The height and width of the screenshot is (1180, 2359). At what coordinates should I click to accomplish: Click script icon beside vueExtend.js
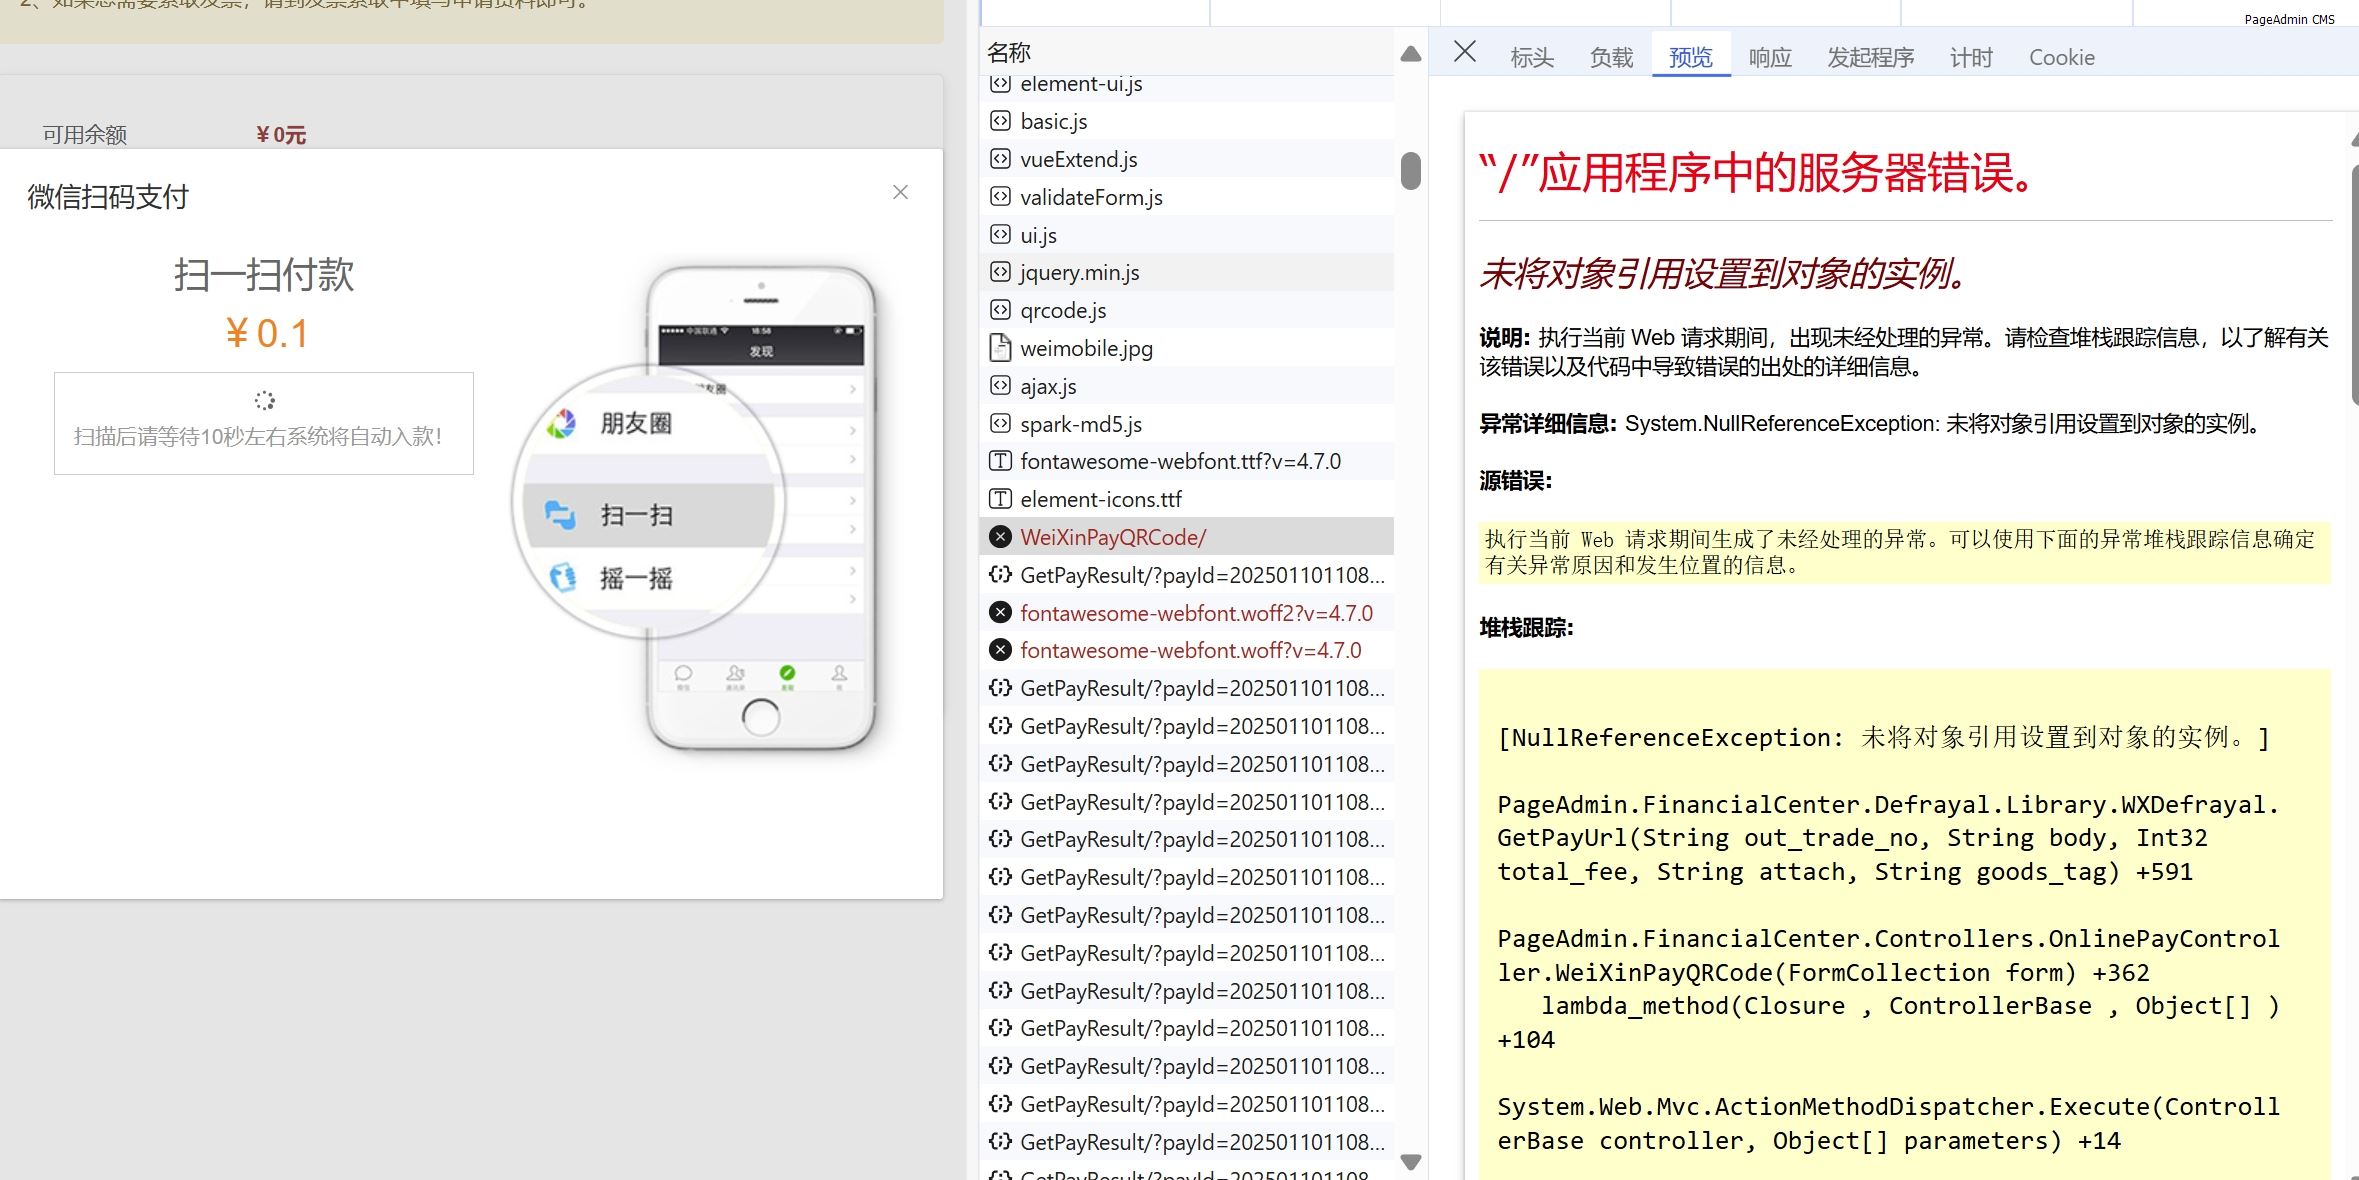tap(1000, 159)
